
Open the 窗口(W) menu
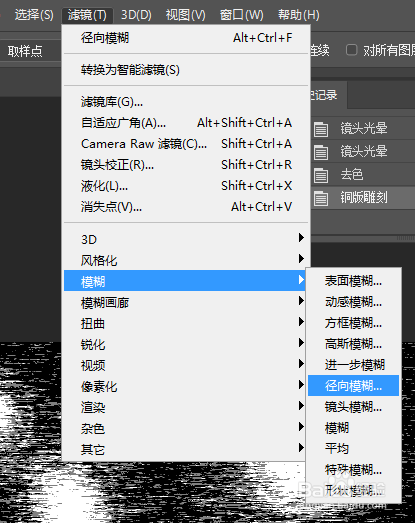[242, 15]
